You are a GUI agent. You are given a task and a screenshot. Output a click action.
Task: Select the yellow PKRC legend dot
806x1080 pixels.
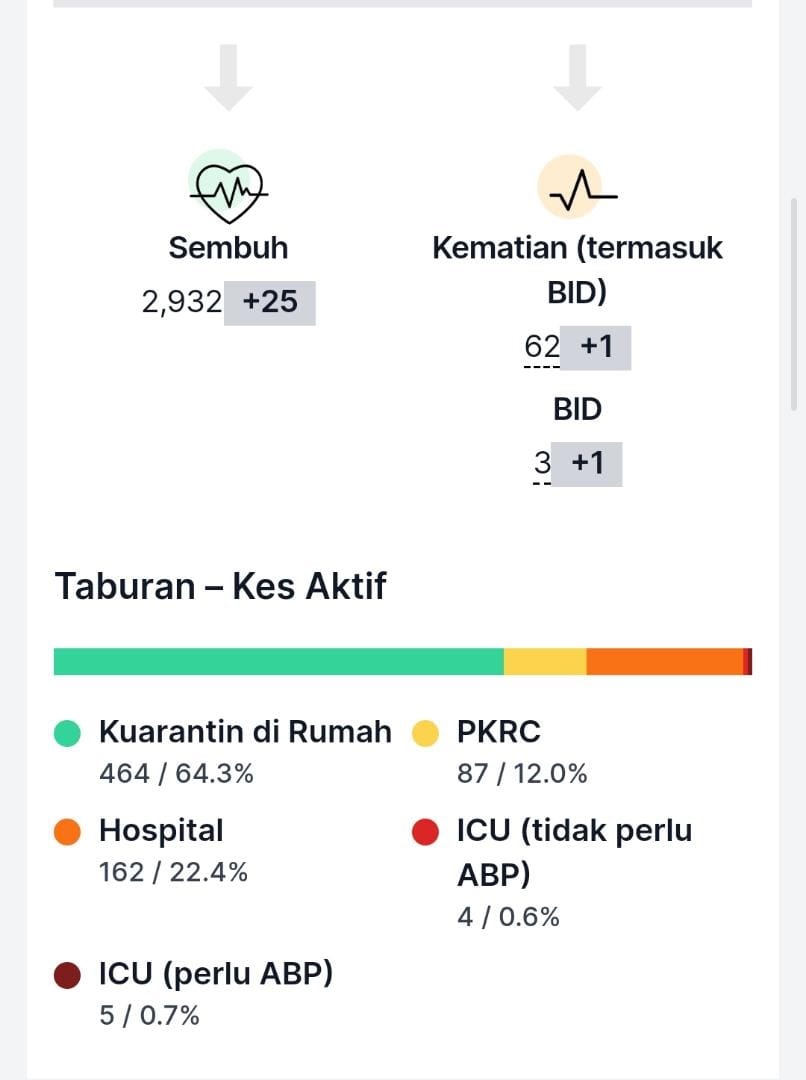click(425, 733)
